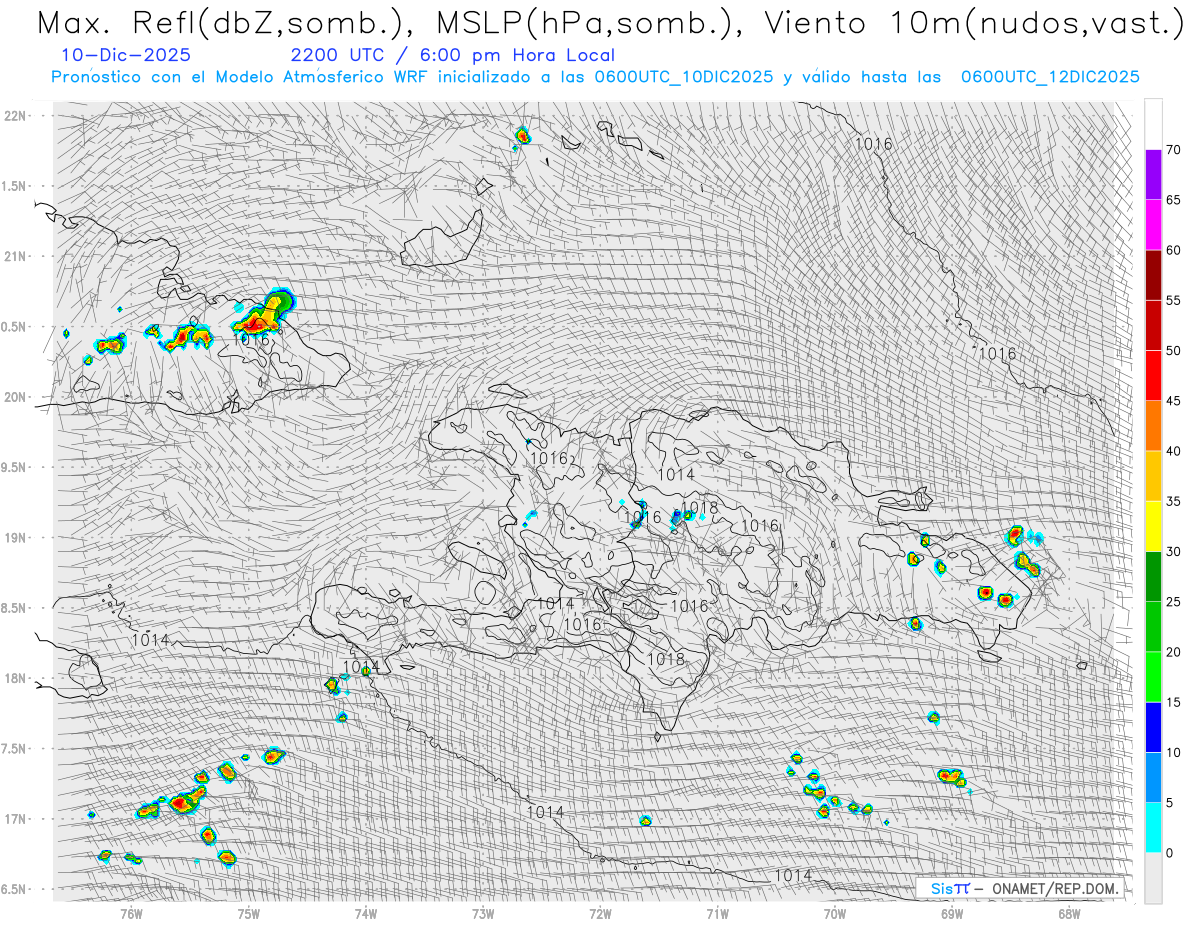Click the '72W' longitude label
1200x927 pixels.
(600, 913)
